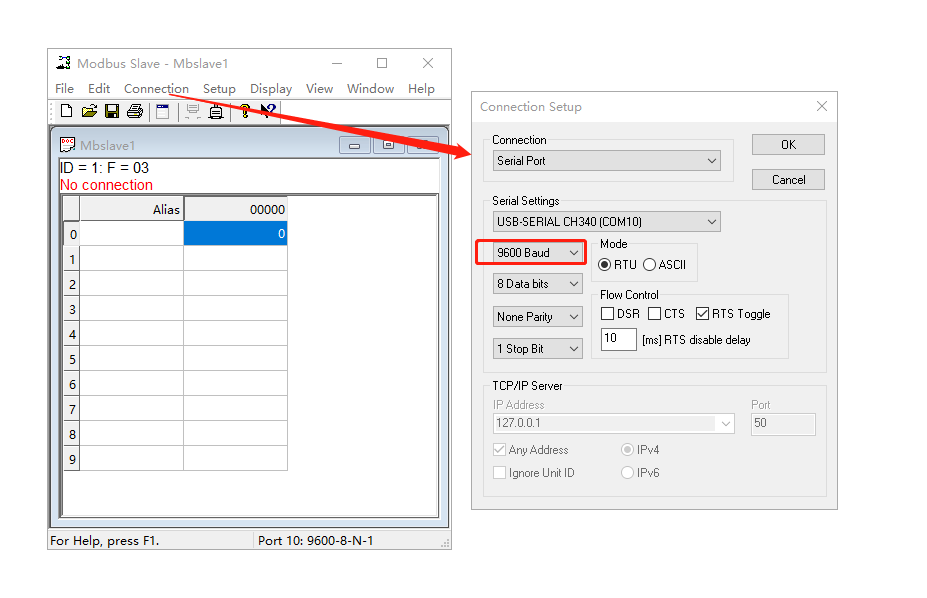Click the slave definition window icon
The image size is (927, 598).
pos(162,111)
